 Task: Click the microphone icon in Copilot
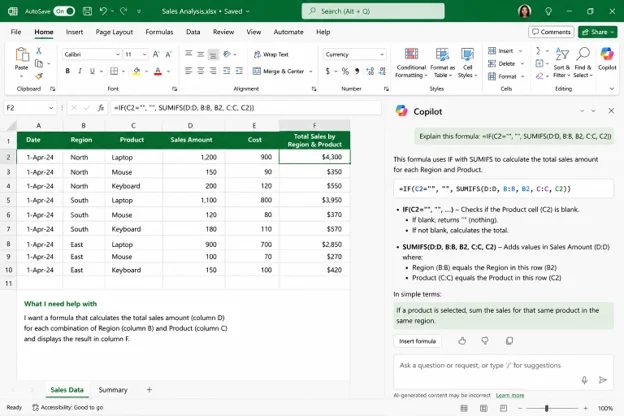[584, 380]
